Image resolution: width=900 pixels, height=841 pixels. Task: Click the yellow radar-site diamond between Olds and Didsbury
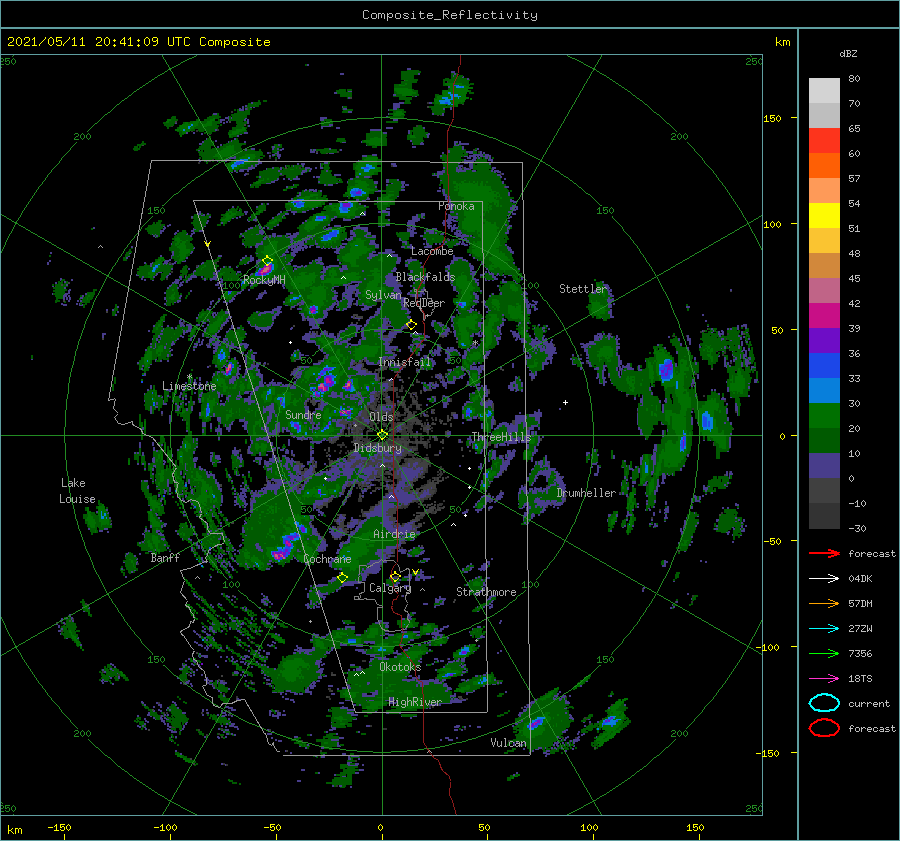pos(382,435)
